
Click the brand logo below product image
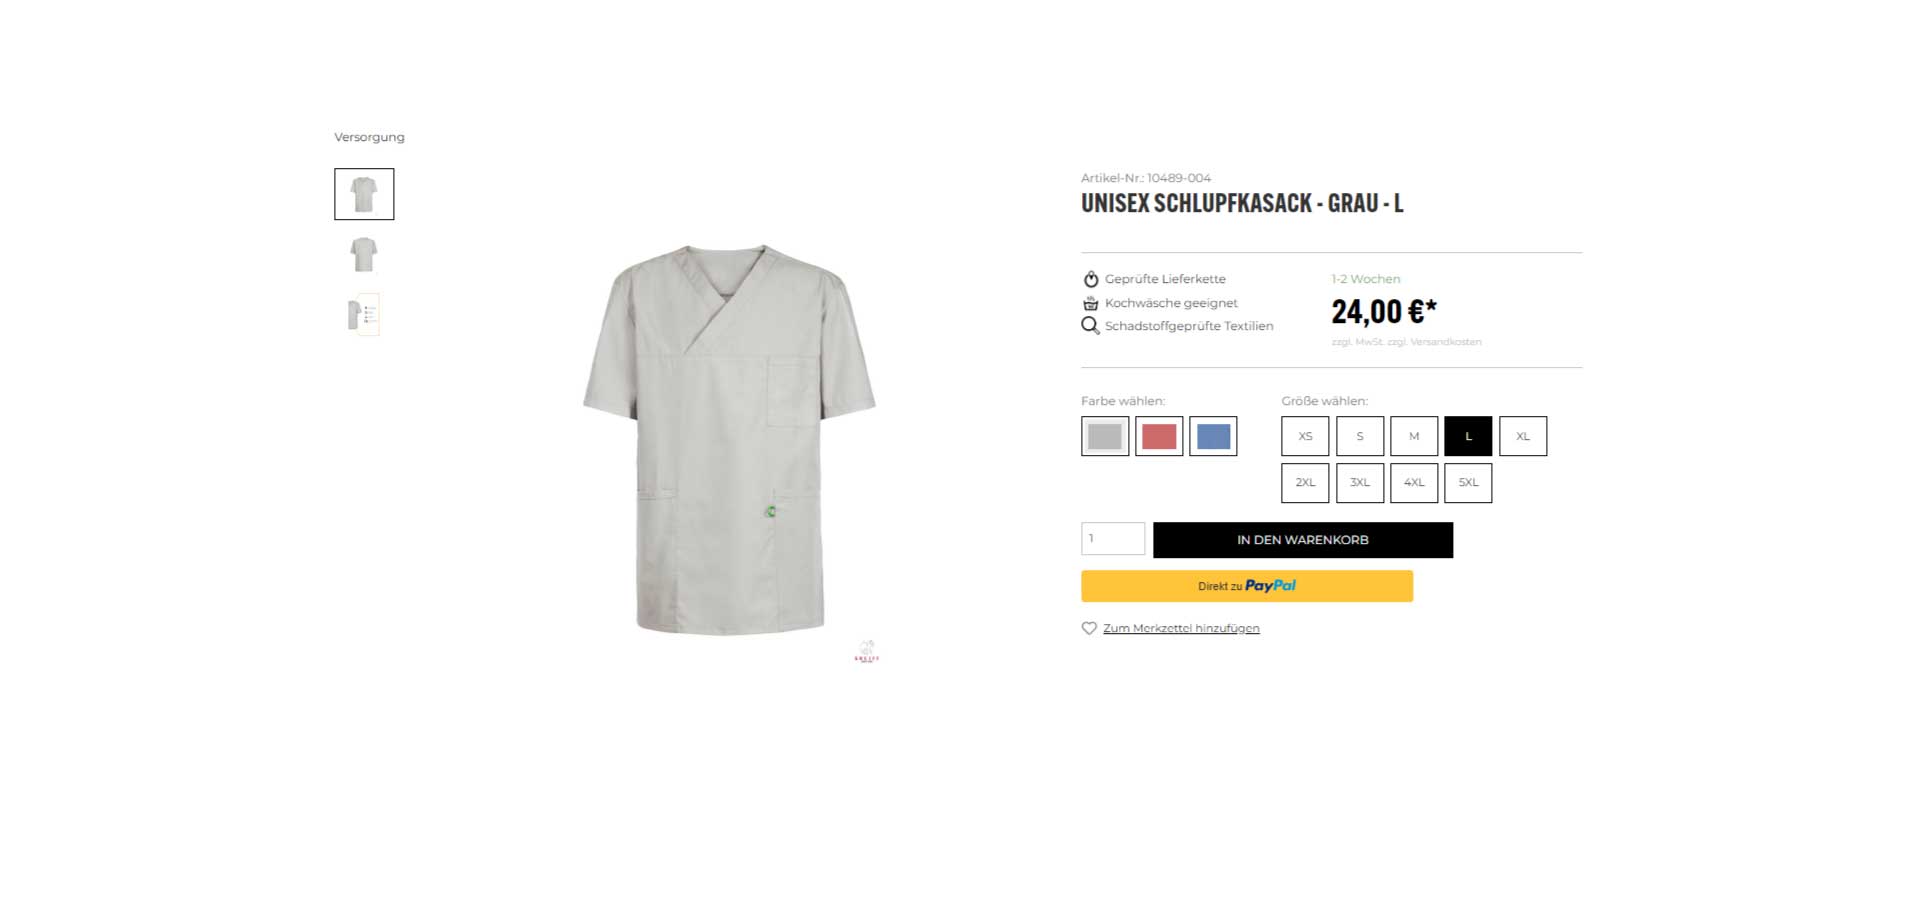(x=867, y=652)
